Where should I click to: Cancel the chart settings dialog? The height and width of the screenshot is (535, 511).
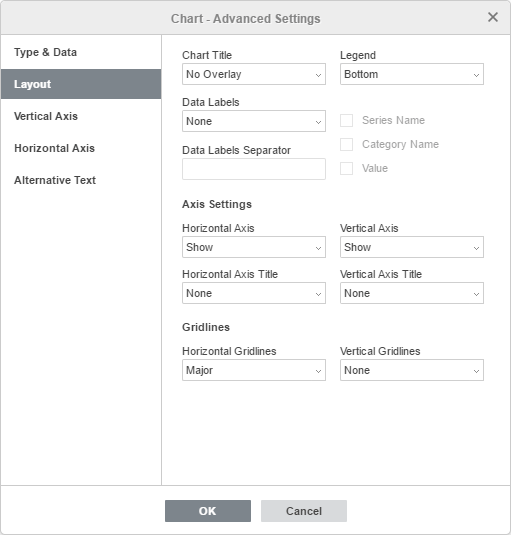click(304, 511)
